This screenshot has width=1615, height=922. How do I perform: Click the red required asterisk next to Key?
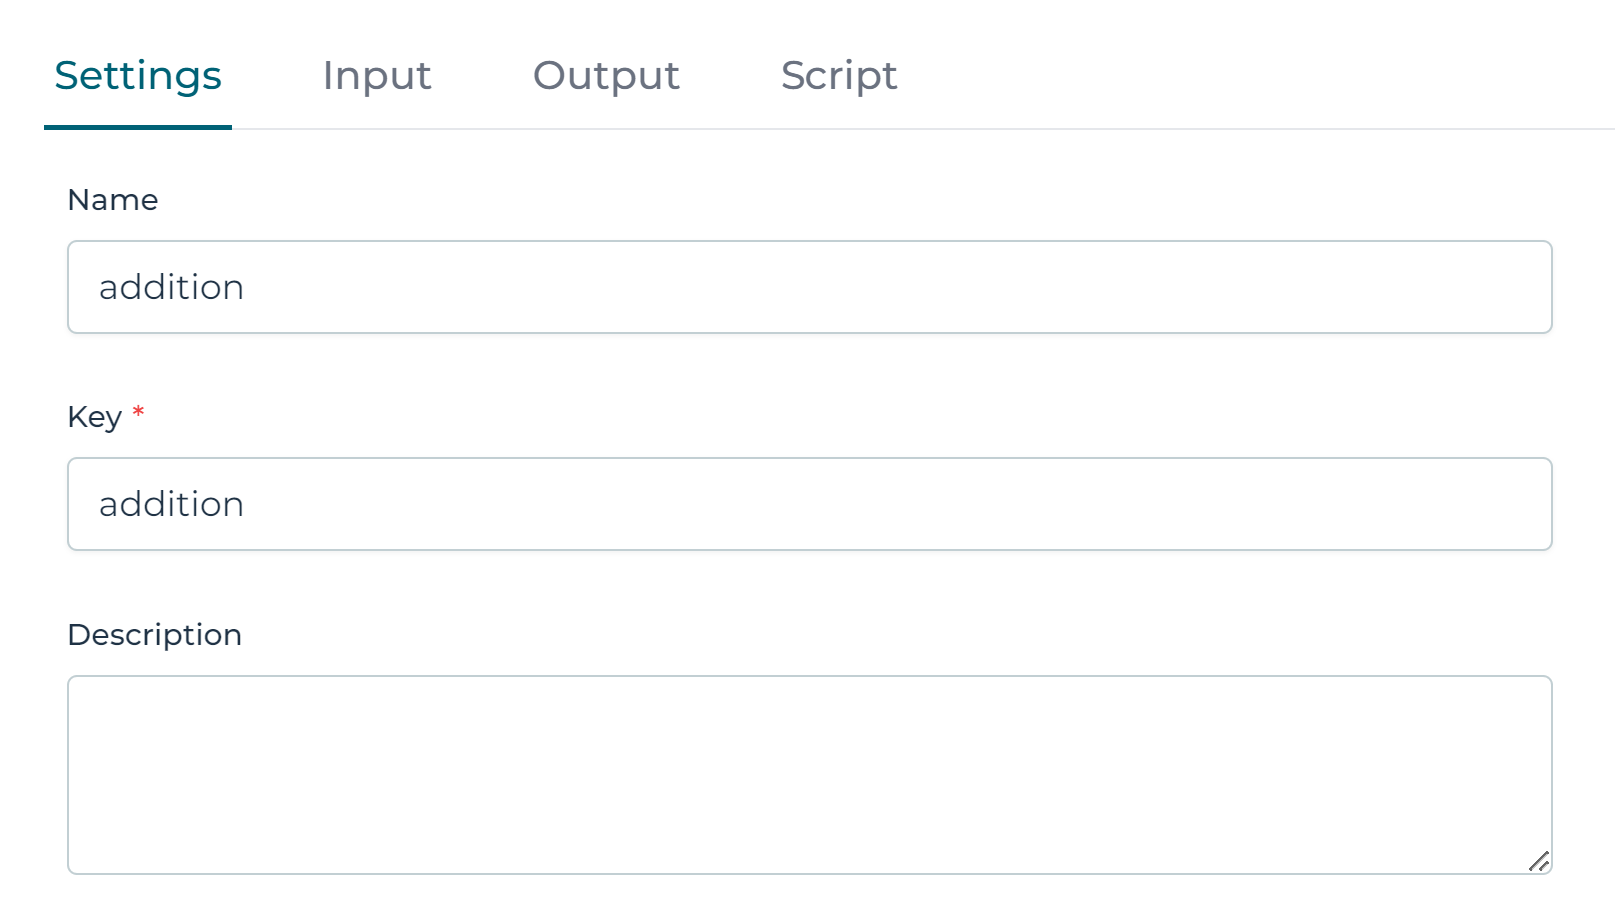pyautogui.click(x=138, y=413)
